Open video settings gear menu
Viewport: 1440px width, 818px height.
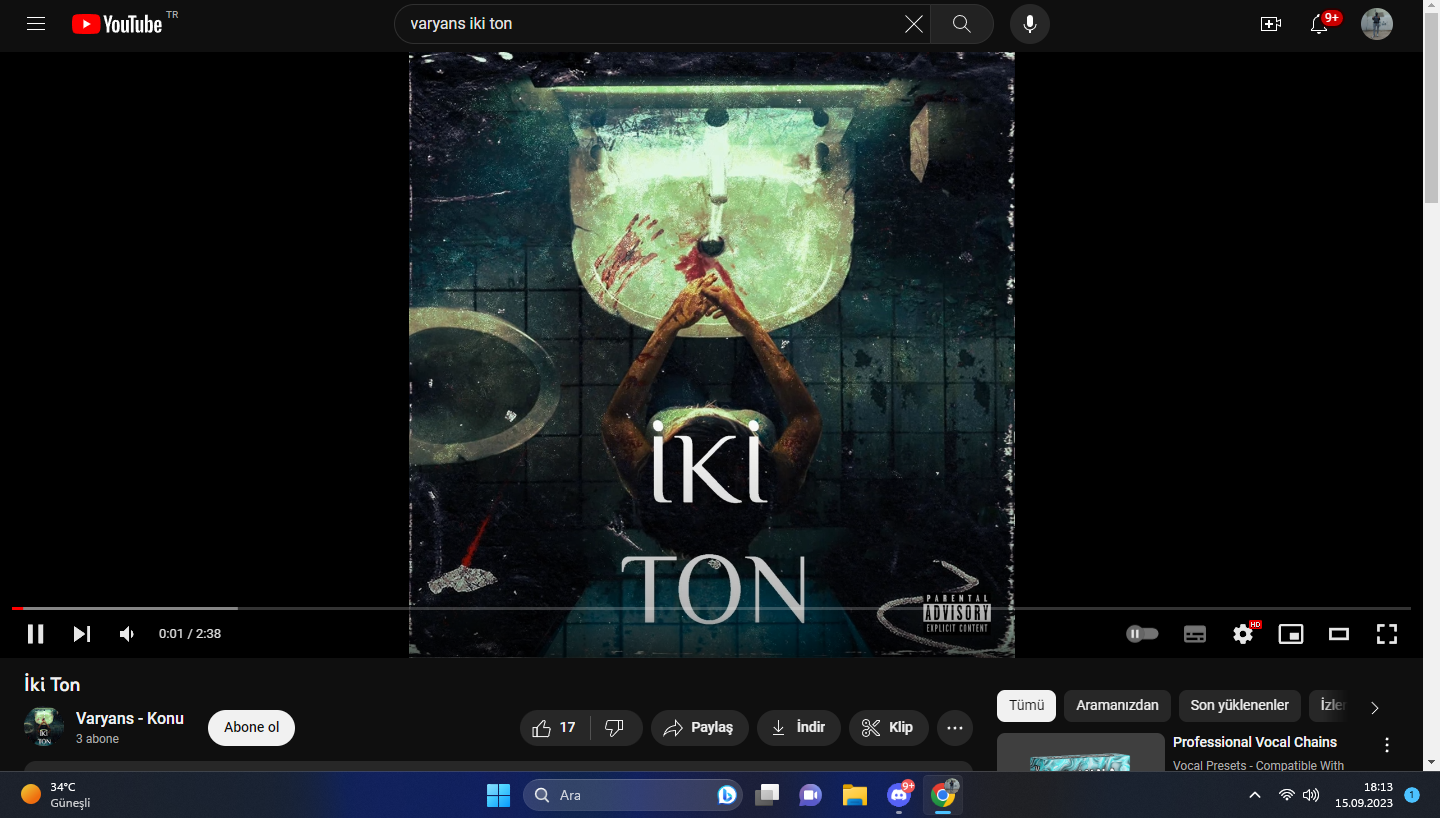pyautogui.click(x=1243, y=634)
